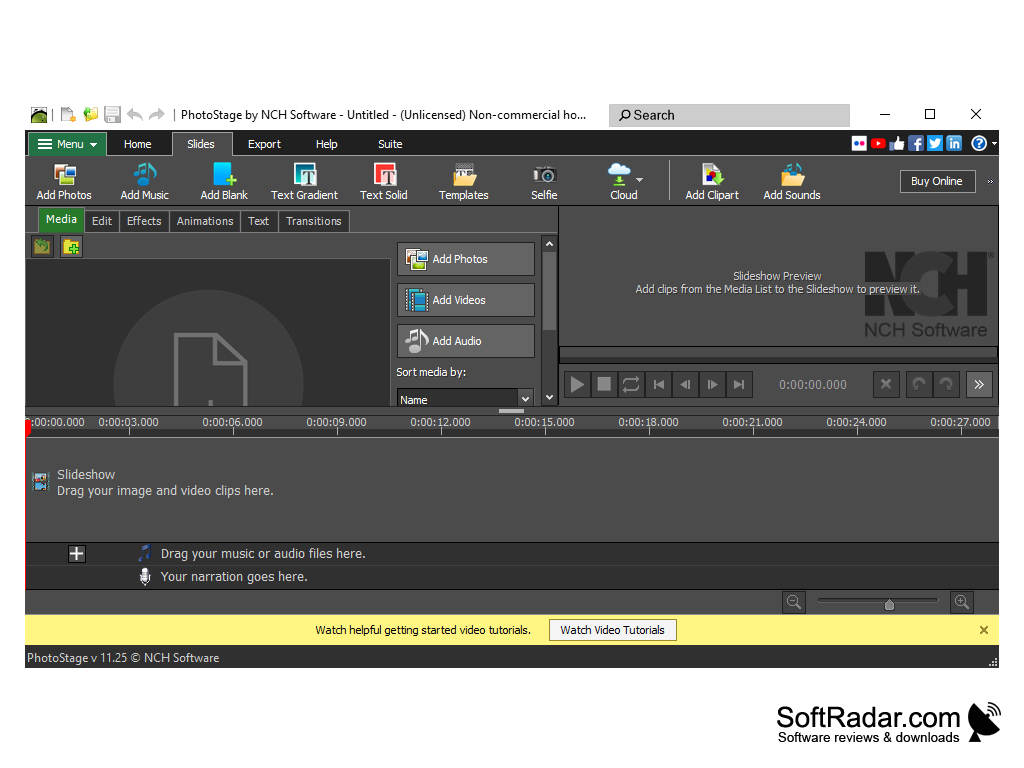Open the Facebook share icon
Screen dimensions: 1024x768
(916, 144)
